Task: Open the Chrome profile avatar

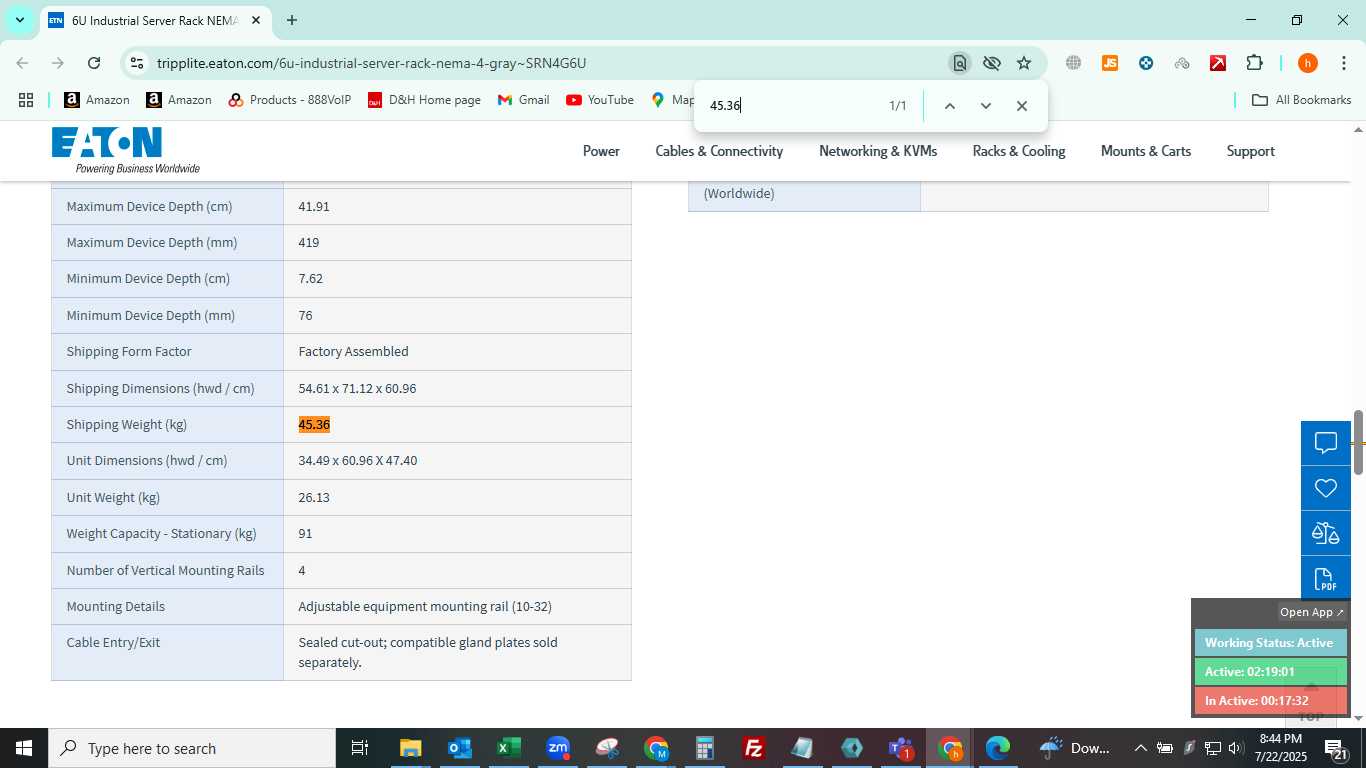Action: pos(1307,63)
